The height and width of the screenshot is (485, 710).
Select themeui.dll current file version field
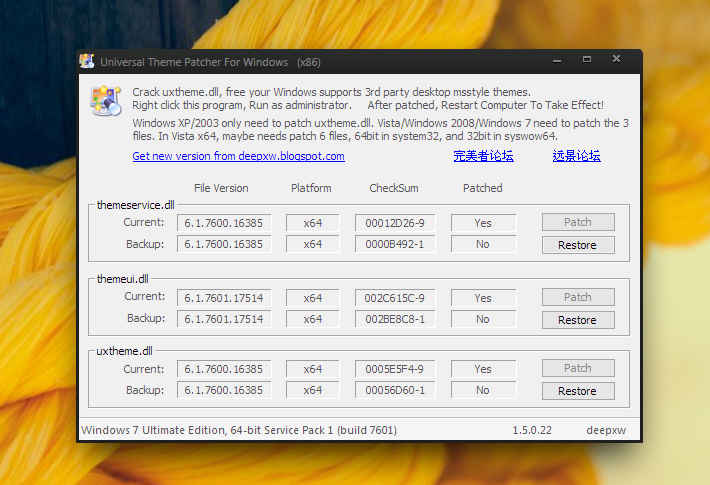click(224, 298)
